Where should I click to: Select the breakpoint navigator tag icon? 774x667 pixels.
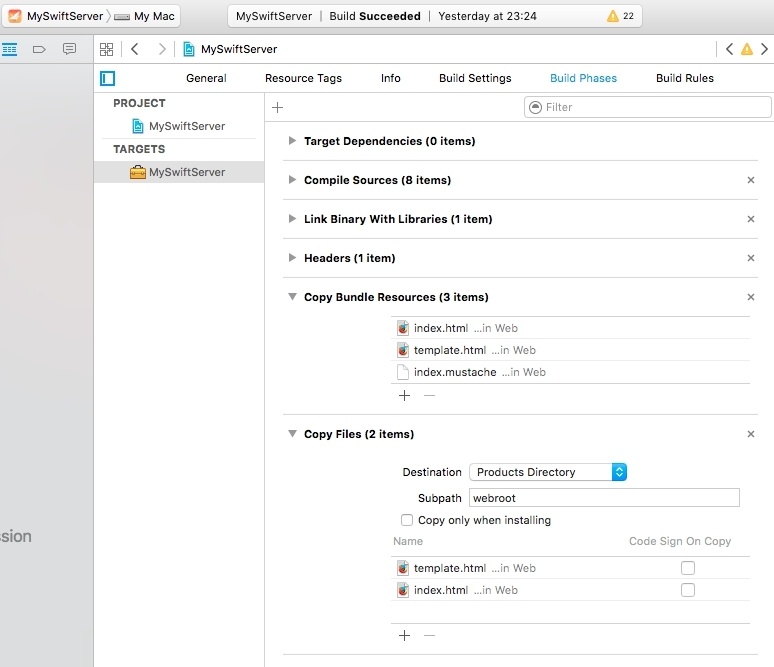coord(39,49)
